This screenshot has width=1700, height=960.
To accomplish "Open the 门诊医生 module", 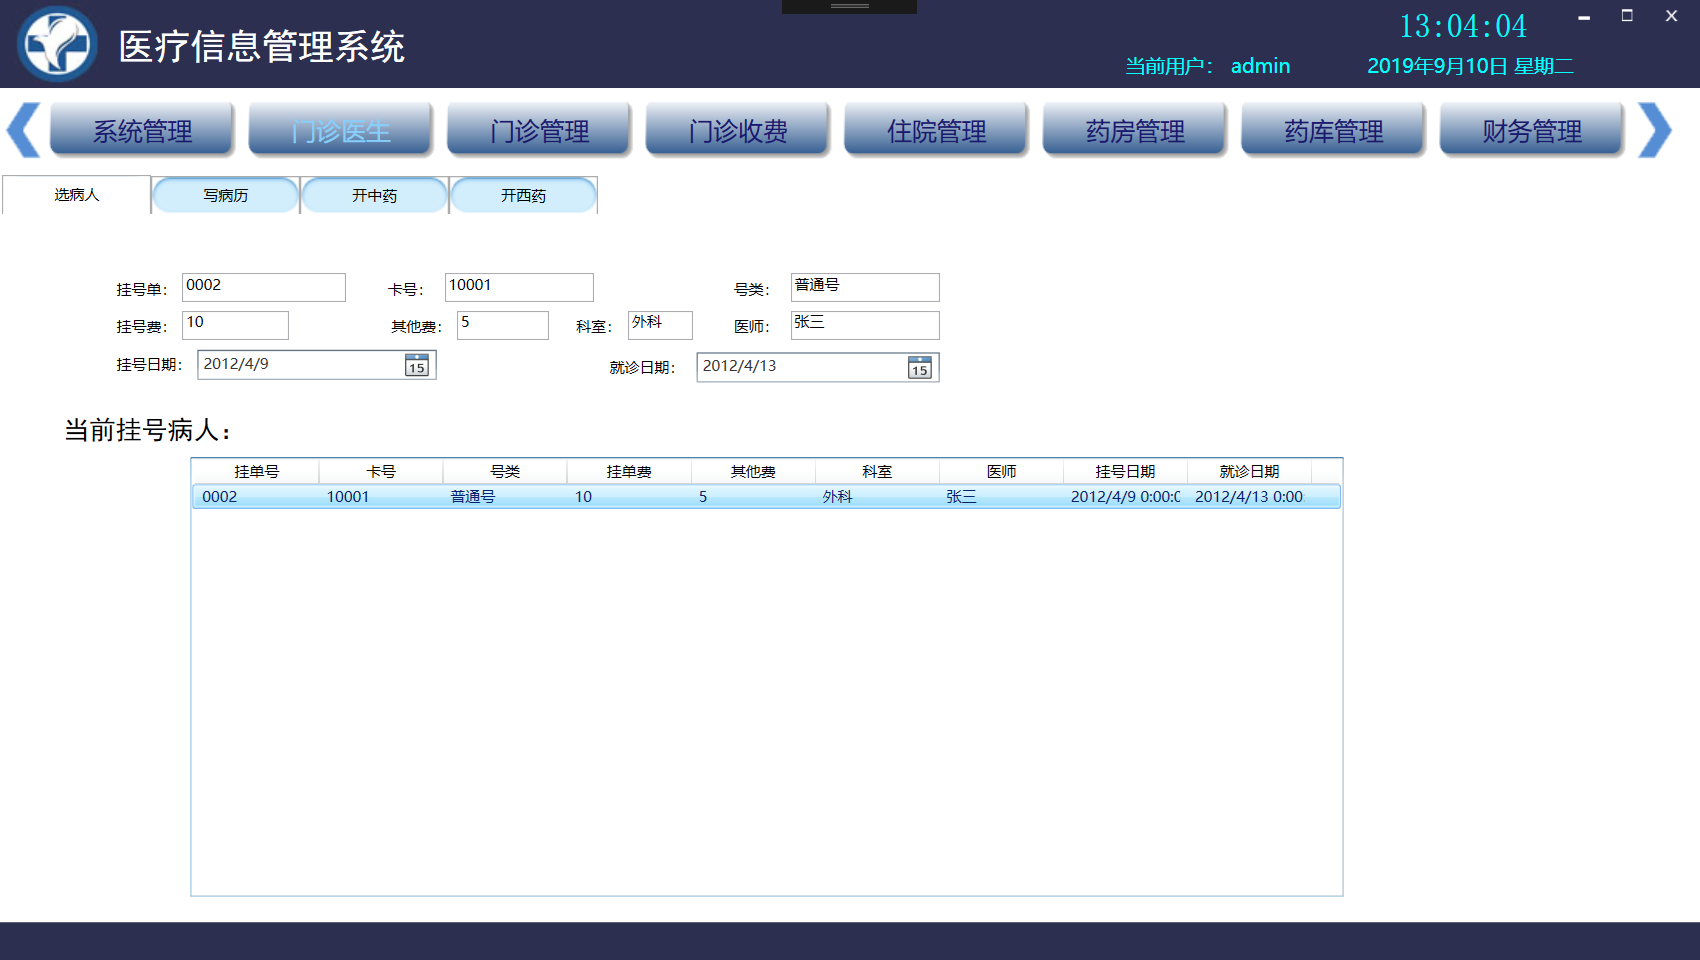I will pyautogui.click(x=341, y=130).
